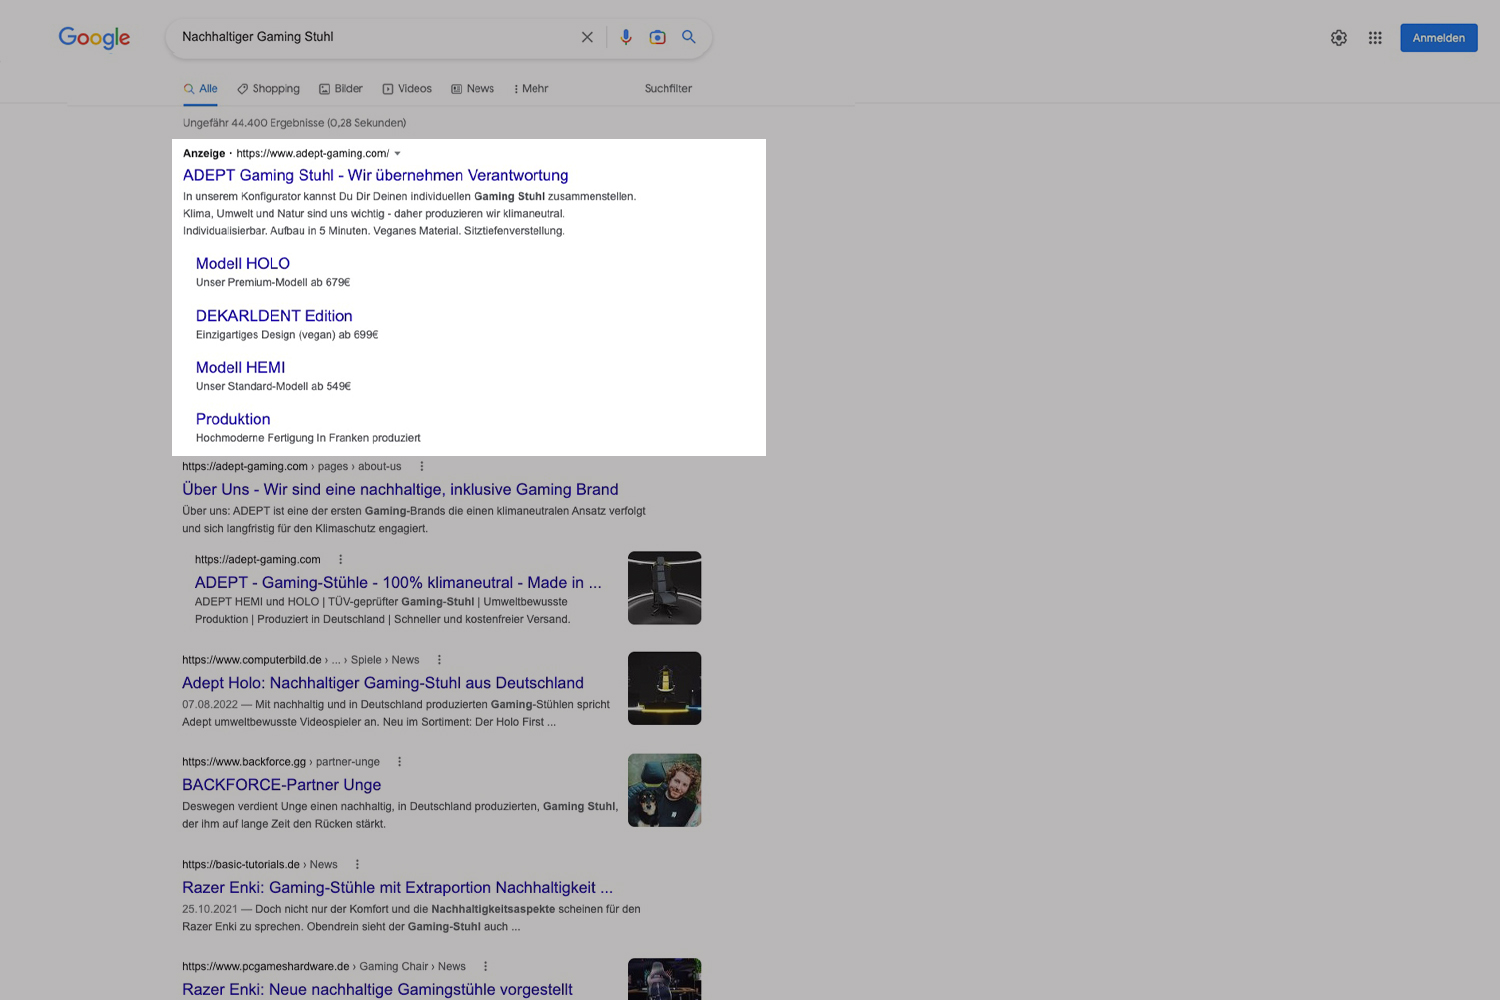Click 'Unser Premium-Modell ab 679€' text
Screen dimensions: 1500x1000
[273, 283]
